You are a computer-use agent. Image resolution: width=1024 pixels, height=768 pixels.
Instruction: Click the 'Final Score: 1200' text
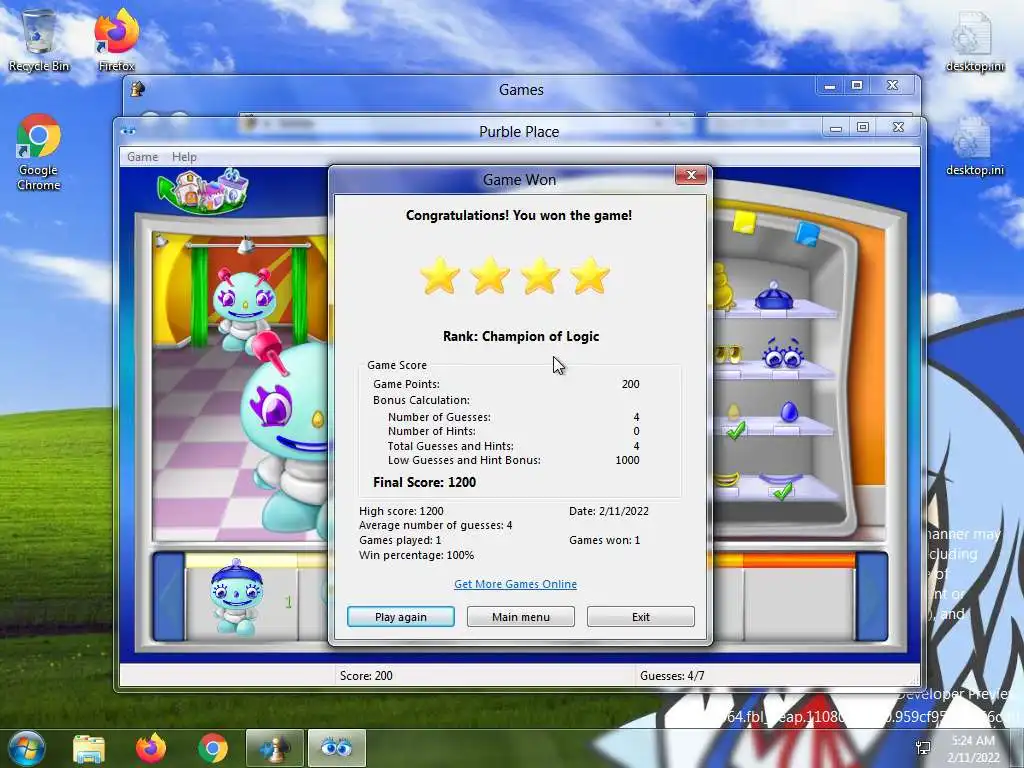(424, 482)
